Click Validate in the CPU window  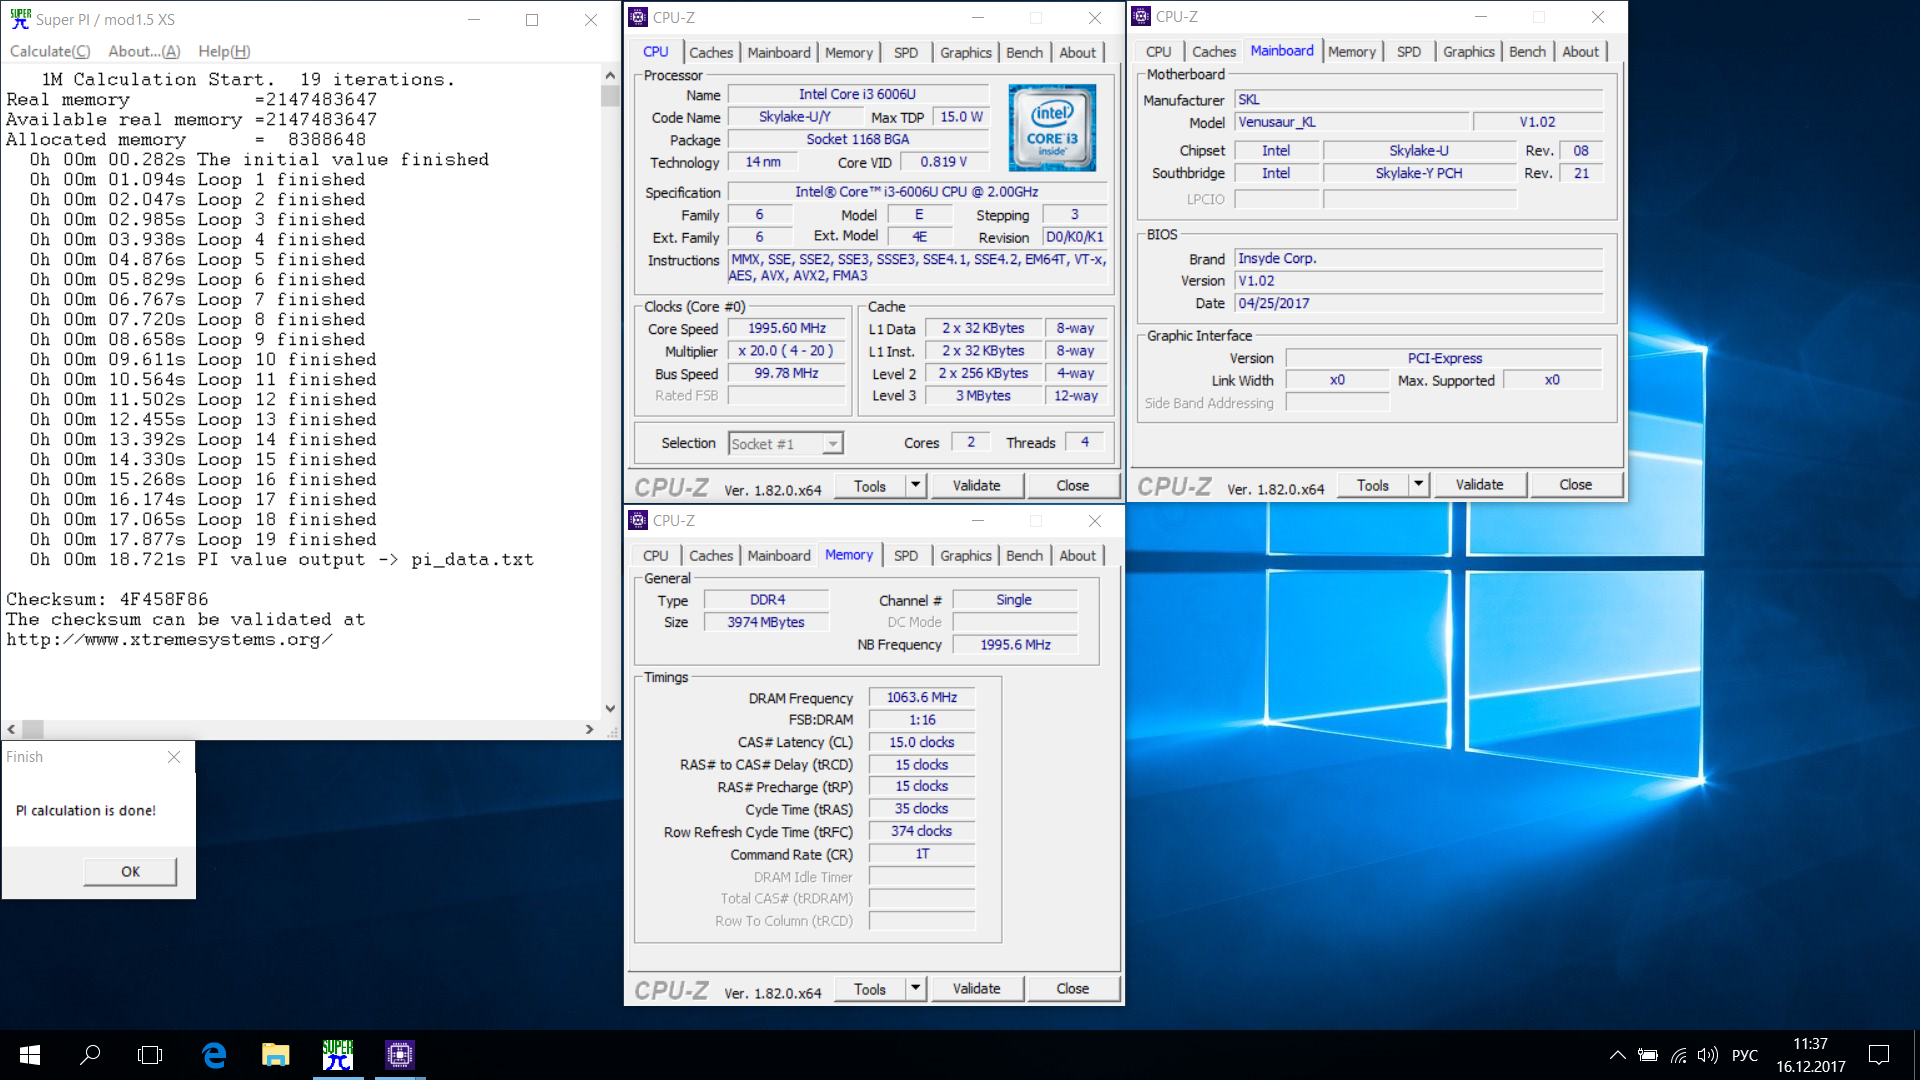pyautogui.click(x=976, y=486)
